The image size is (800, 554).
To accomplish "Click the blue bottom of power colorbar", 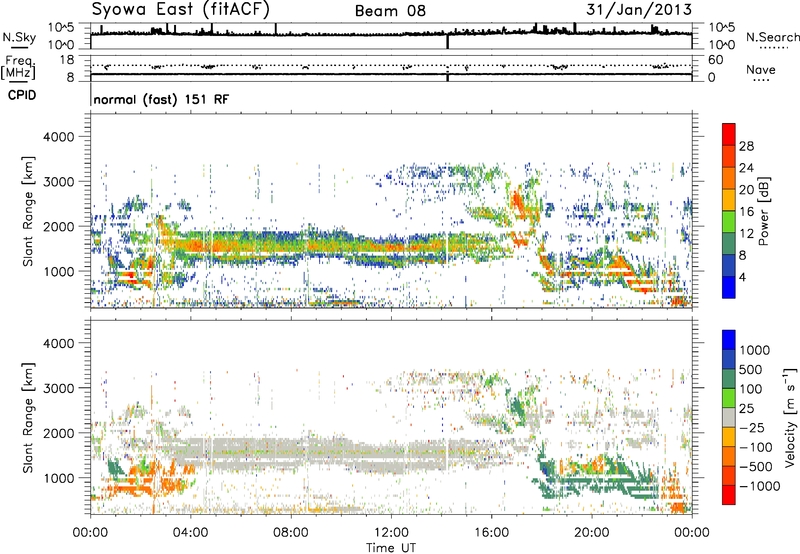I will pos(729,288).
